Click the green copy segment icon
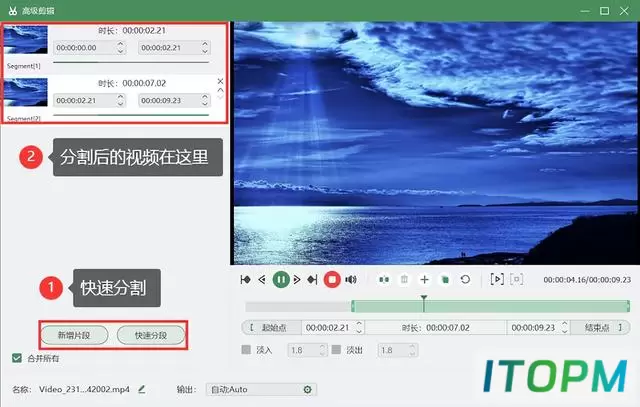The image size is (640, 407). pyautogui.click(x=445, y=280)
